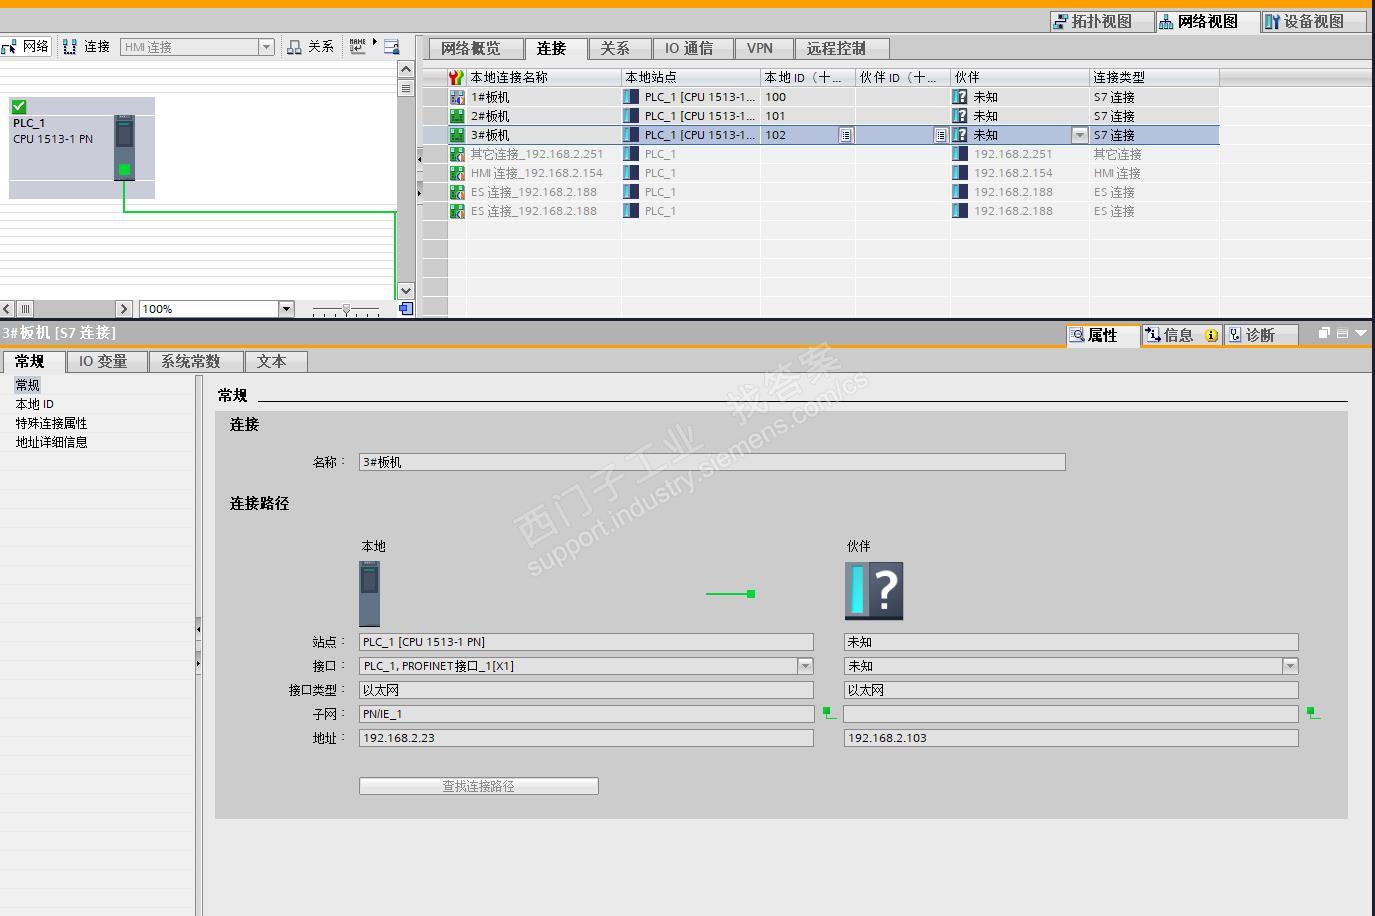
Task: Click the green check mark on PLC_1
Action: [19, 106]
